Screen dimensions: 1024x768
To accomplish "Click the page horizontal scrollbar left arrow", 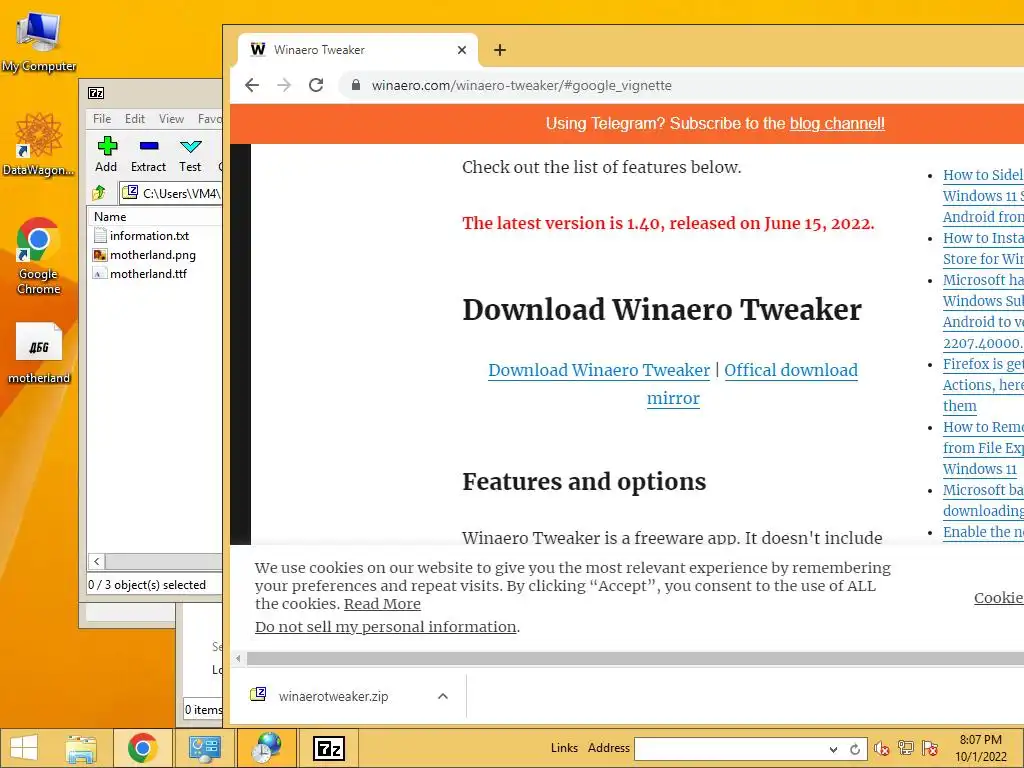I will [x=238, y=658].
